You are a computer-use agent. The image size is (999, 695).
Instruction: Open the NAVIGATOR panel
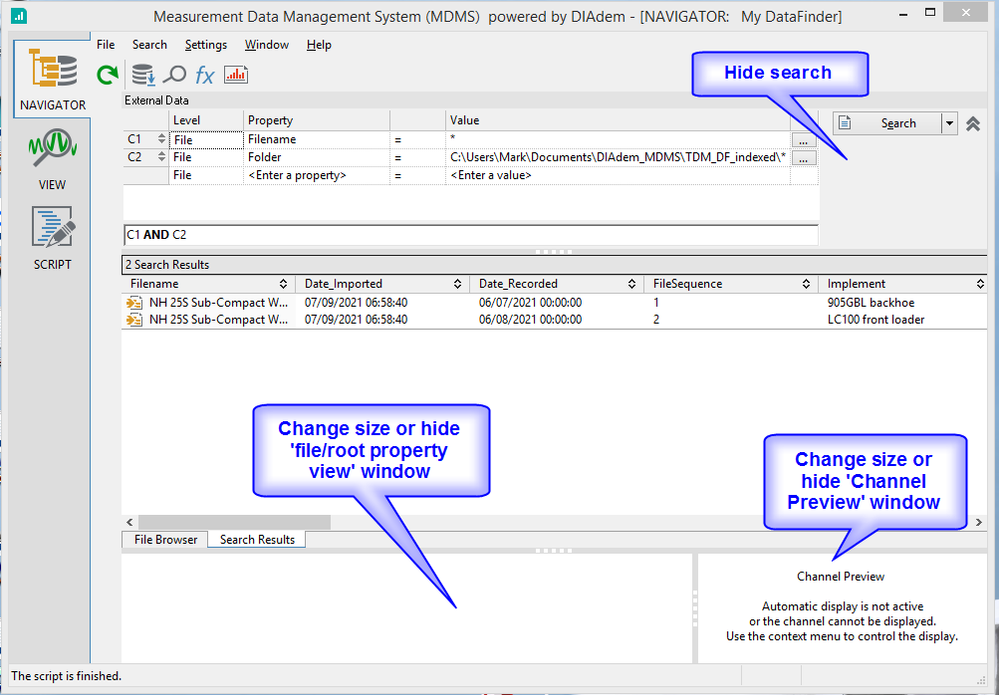[52, 79]
